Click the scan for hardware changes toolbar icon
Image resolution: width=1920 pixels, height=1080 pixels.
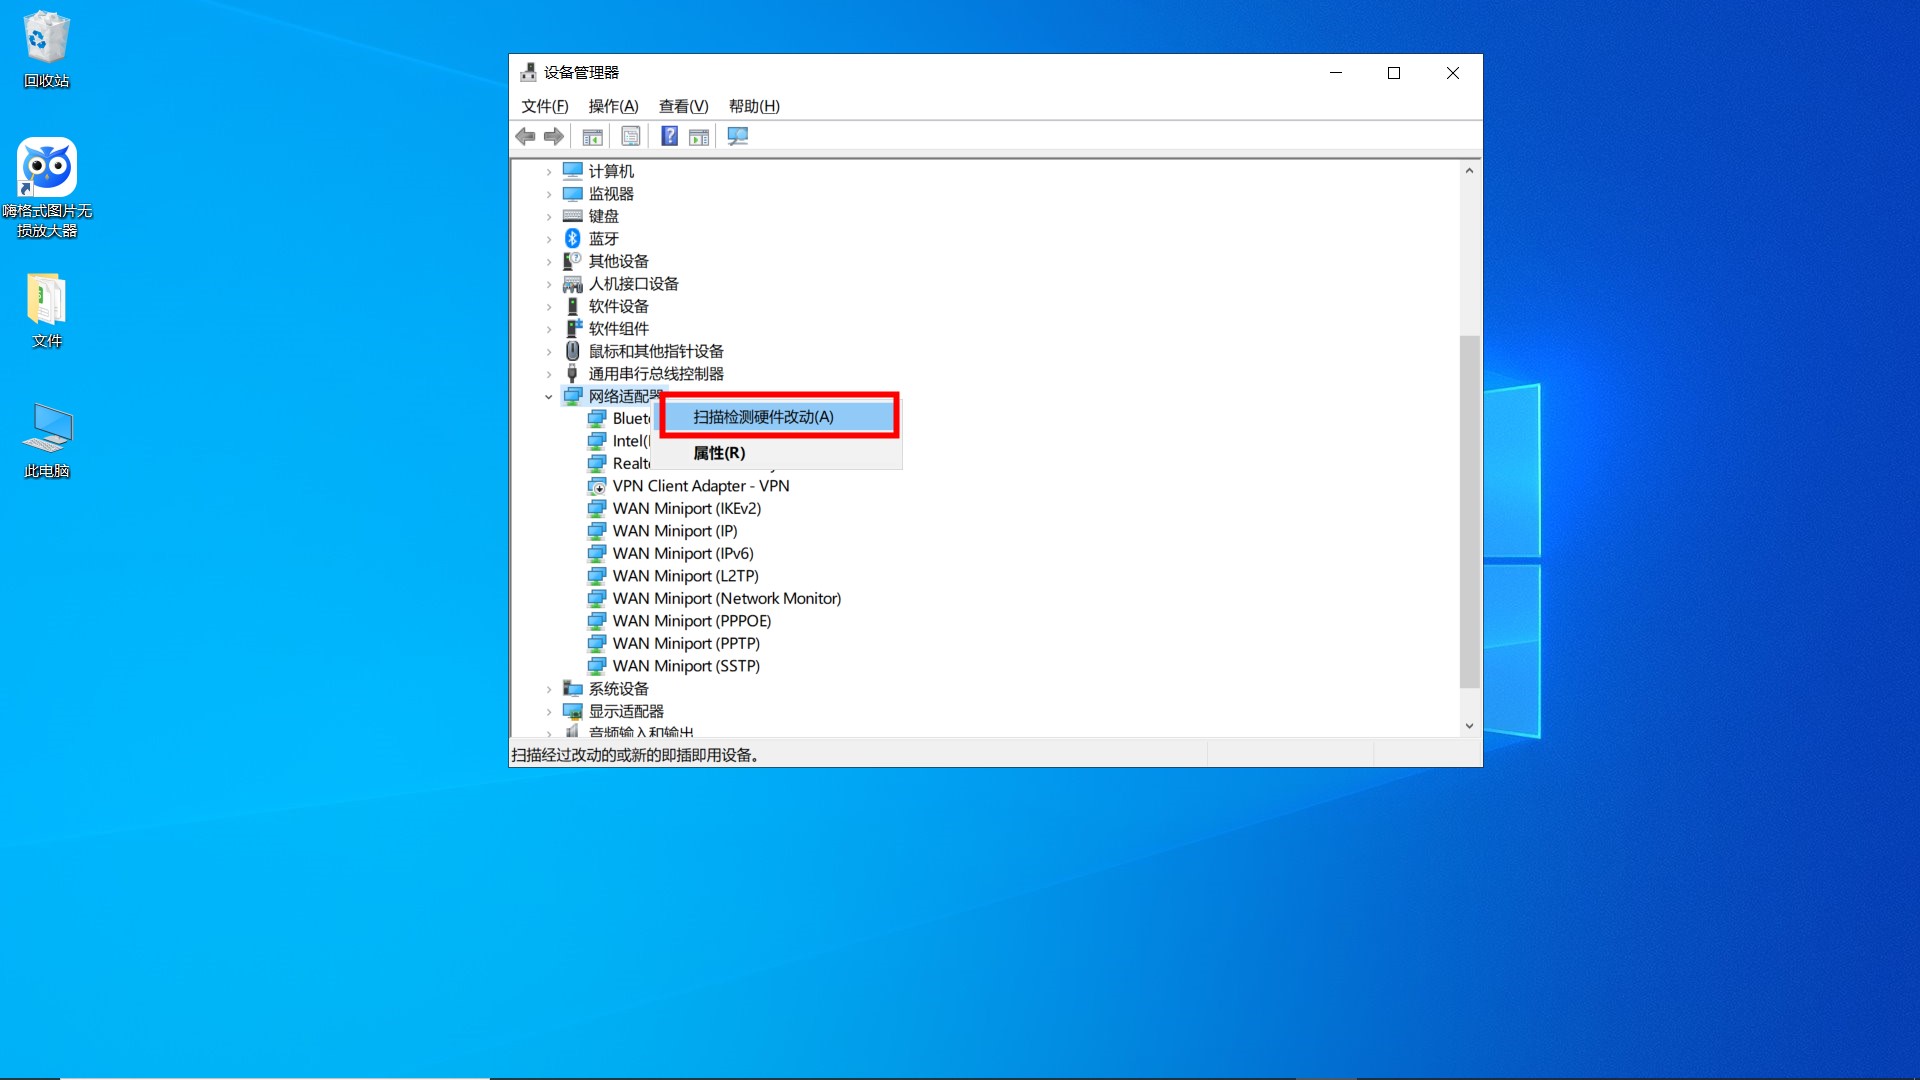(737, 137)
